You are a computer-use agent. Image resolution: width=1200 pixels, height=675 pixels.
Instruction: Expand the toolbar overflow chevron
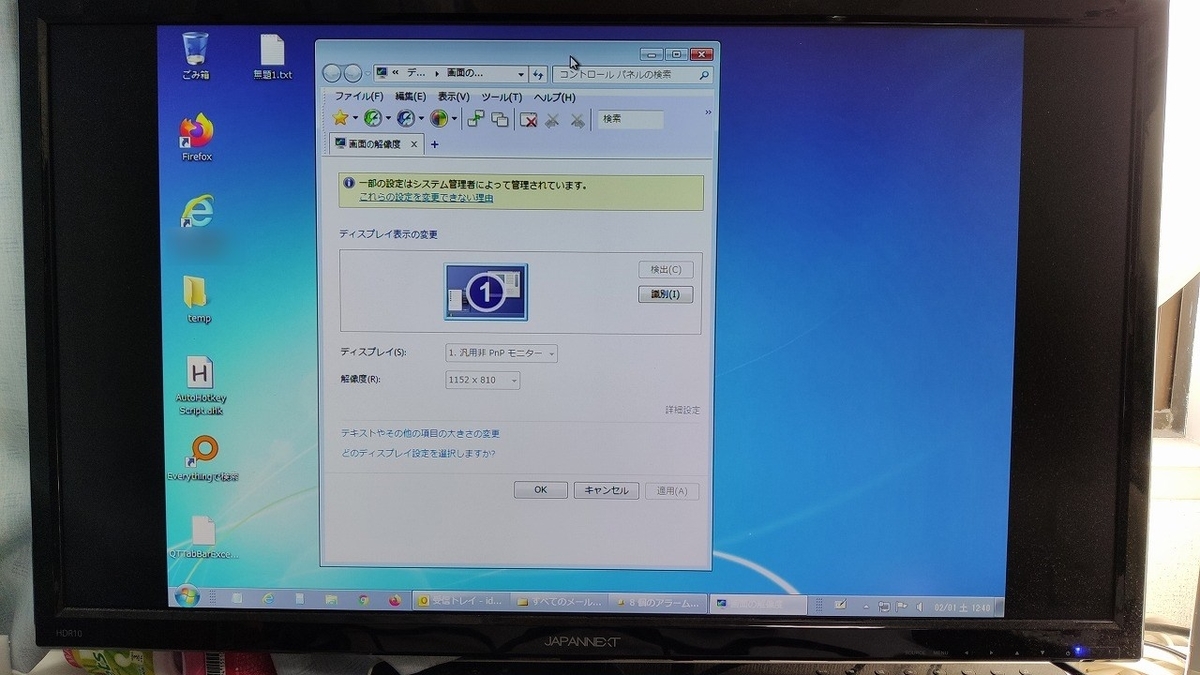(708, 112)
